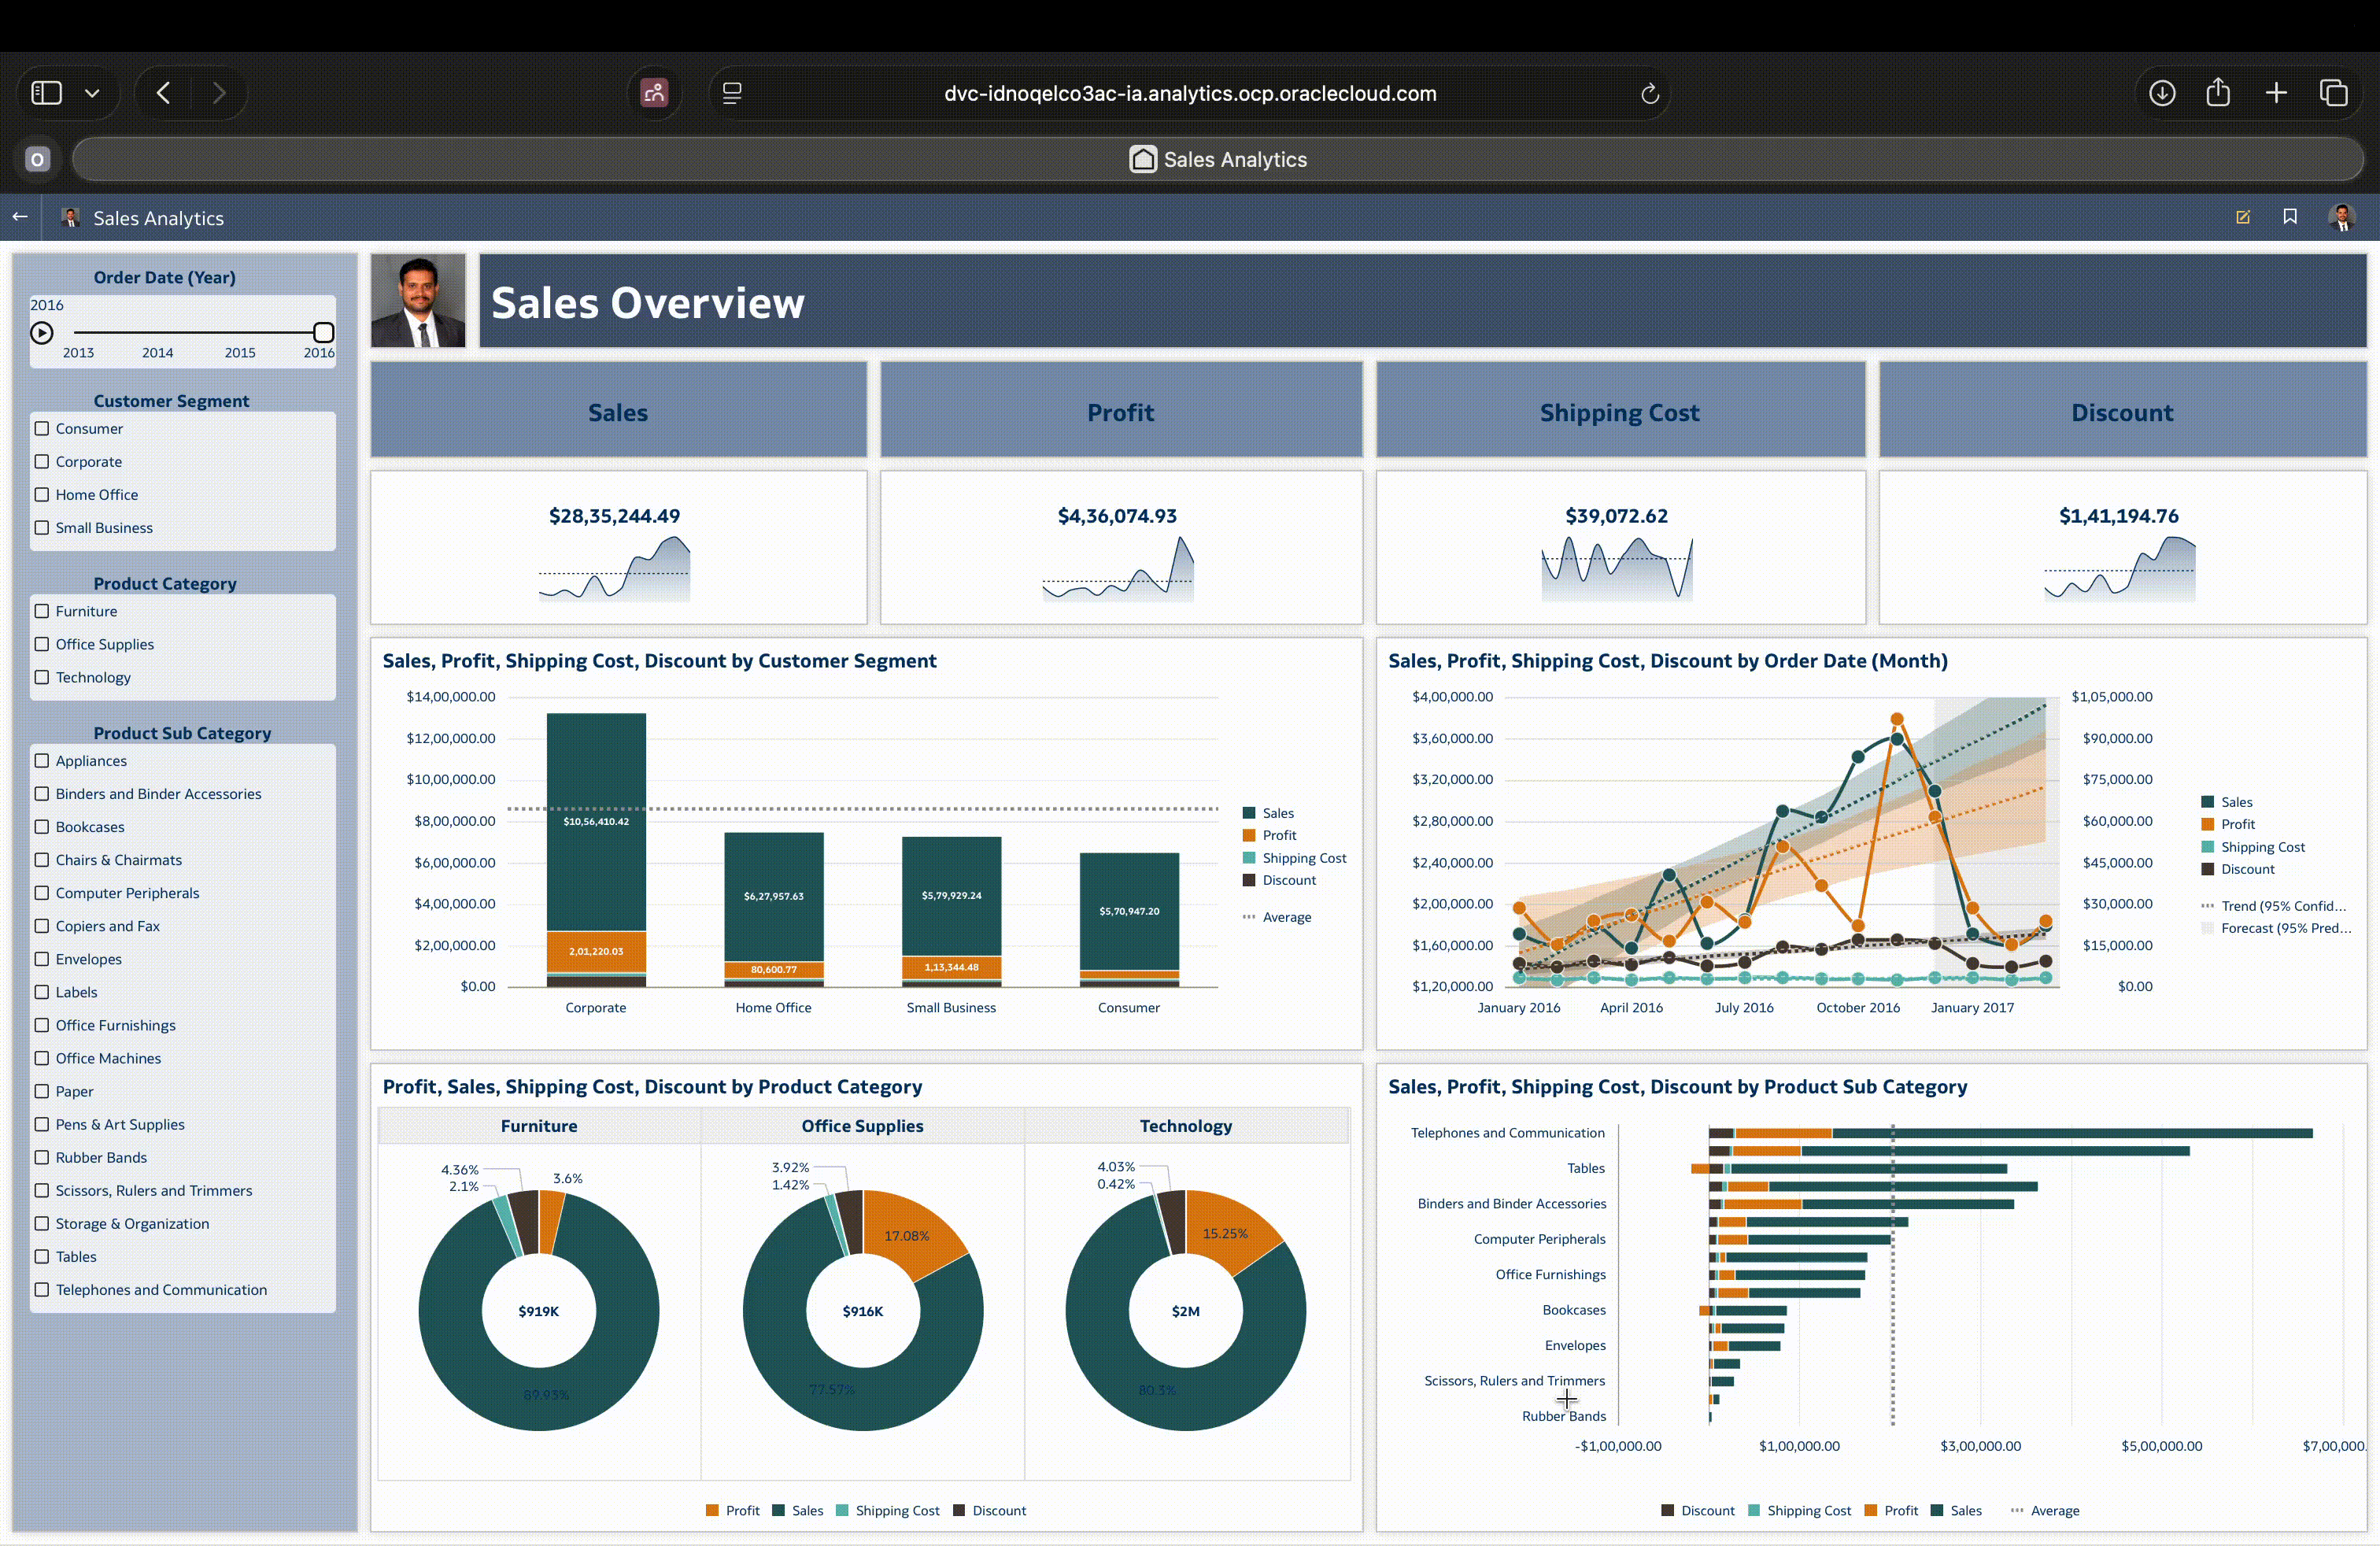2380x1546 pixels.
Task: Click the bookmark icon in the Sales Analytics header
Action: click(x=2289, y=217)
